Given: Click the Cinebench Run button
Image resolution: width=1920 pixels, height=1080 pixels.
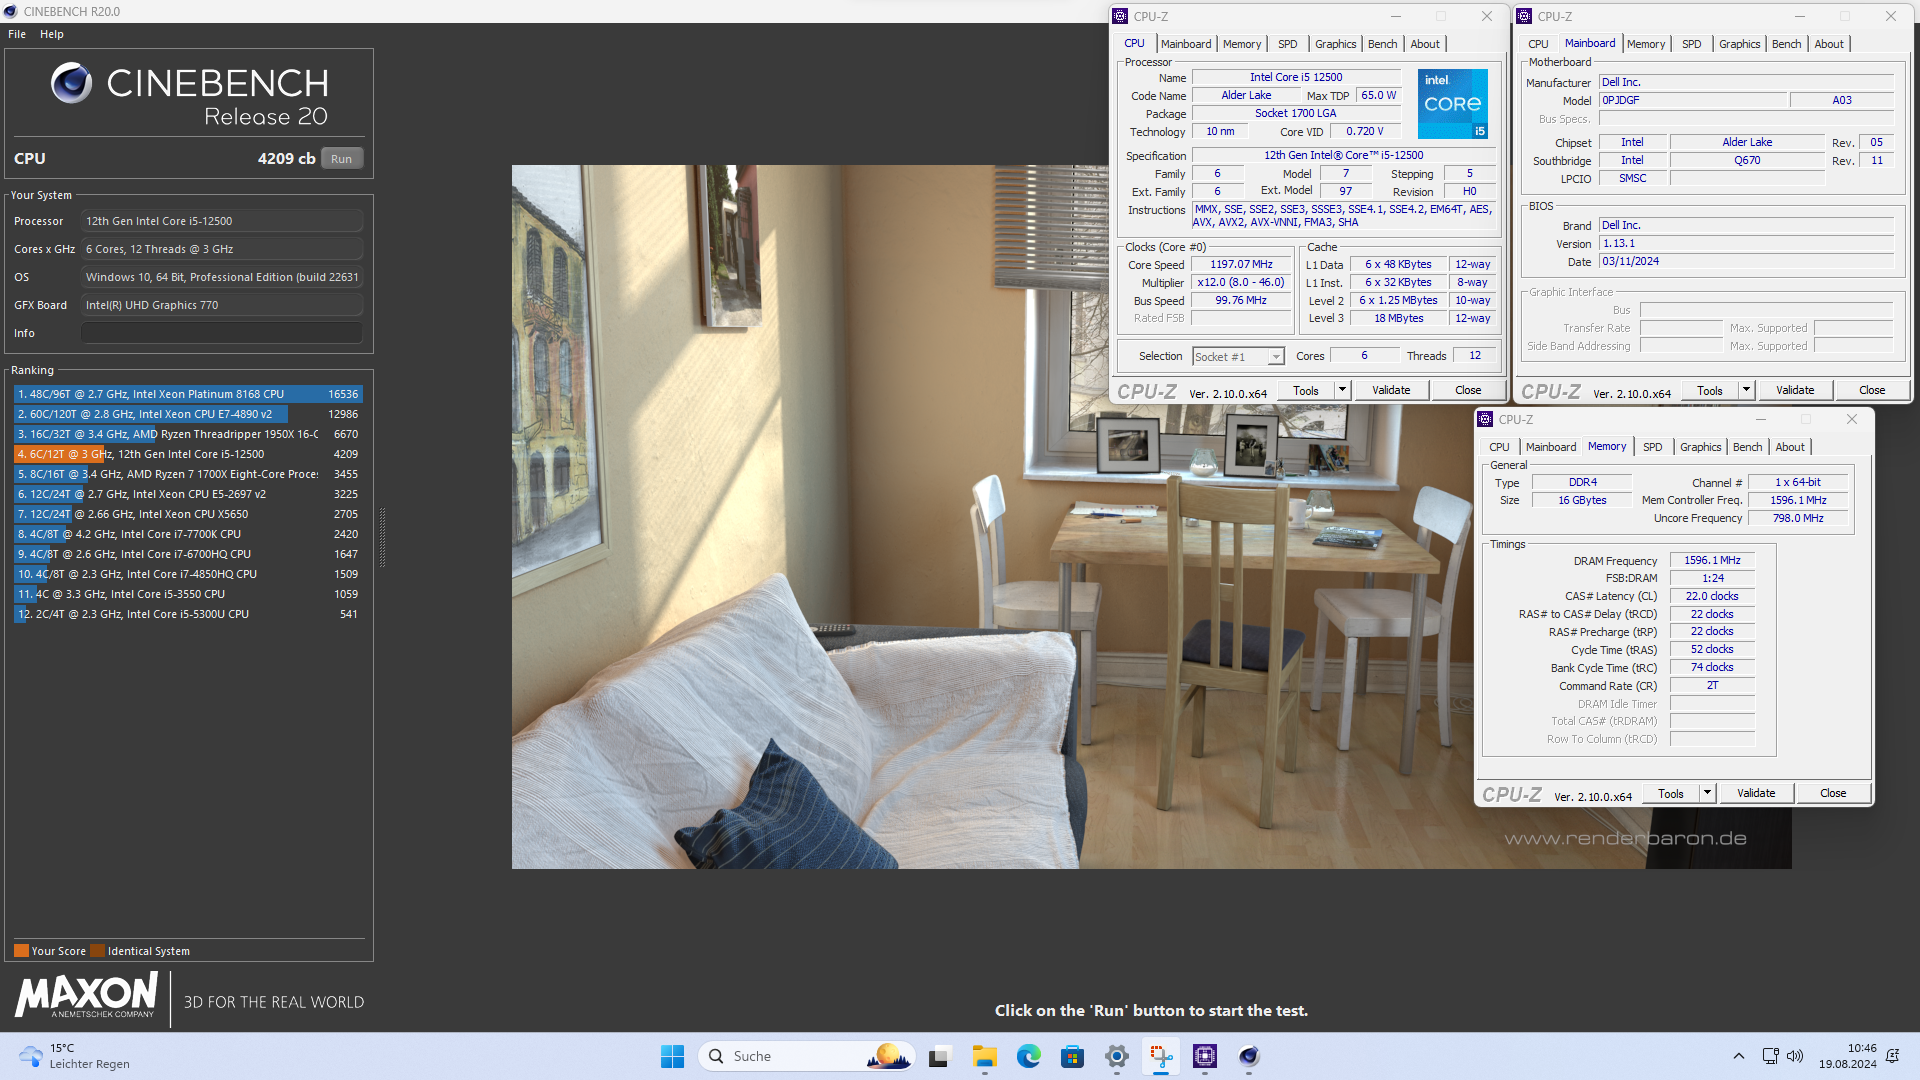Looking at the screenshot, I should tap(342, 159).
